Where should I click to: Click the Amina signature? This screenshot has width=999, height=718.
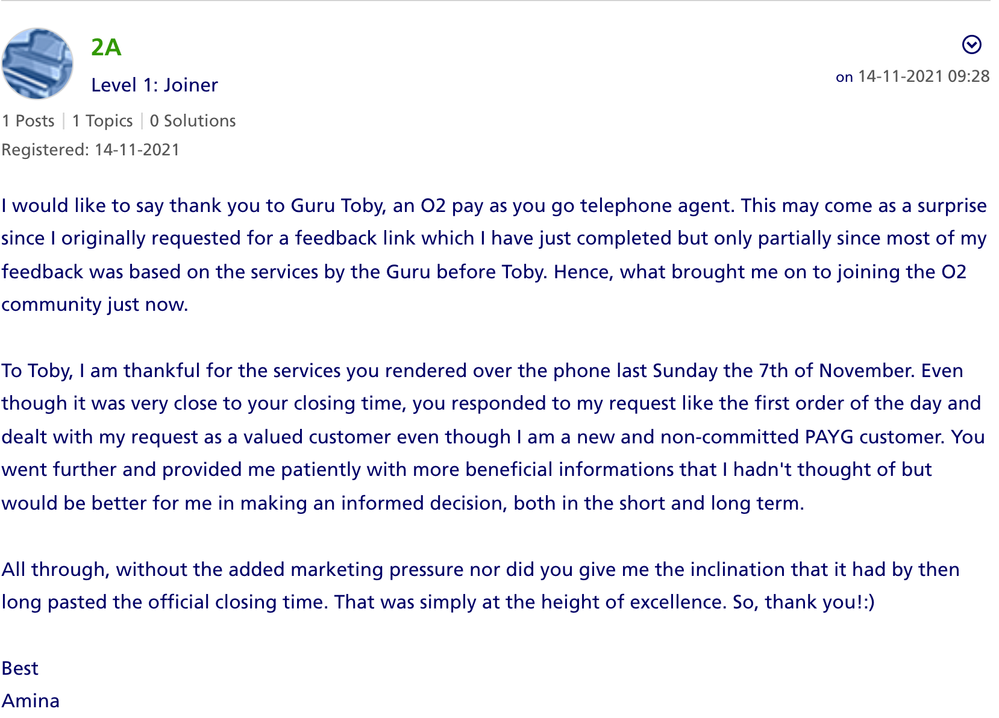pyautogui.click(x=31, y=701)
